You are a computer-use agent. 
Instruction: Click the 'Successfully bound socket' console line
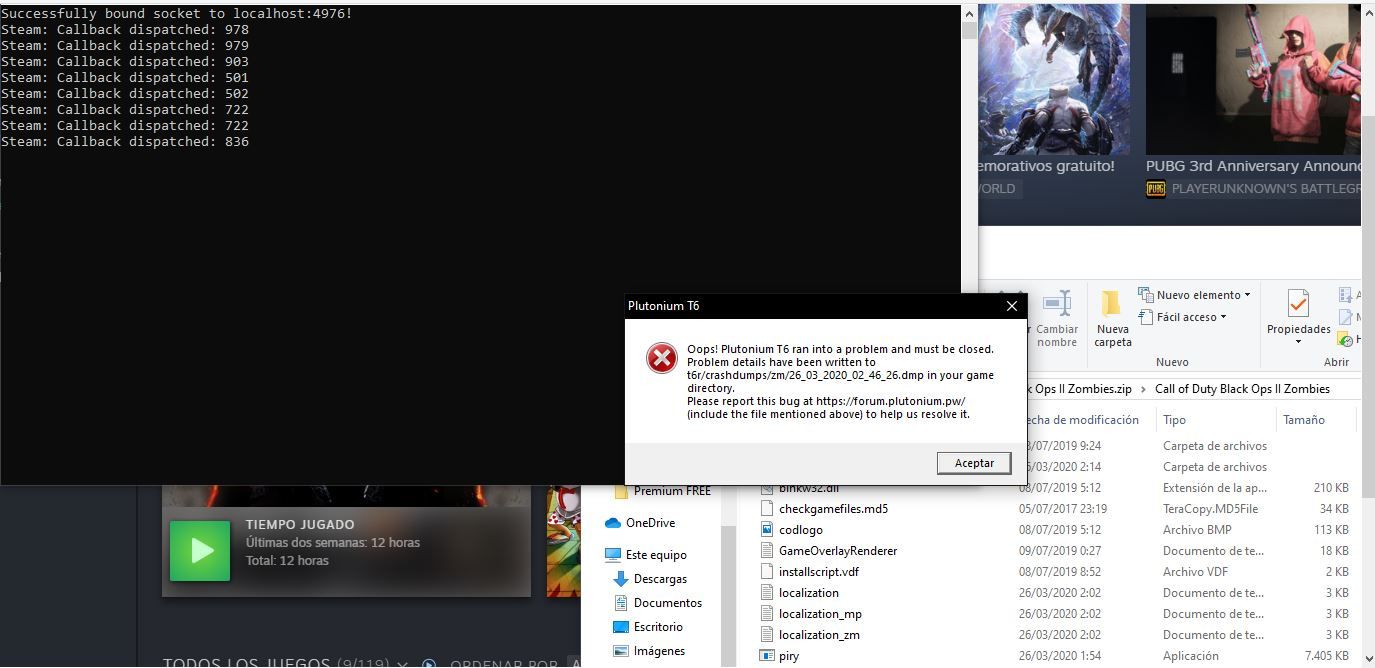click(177, 14)
